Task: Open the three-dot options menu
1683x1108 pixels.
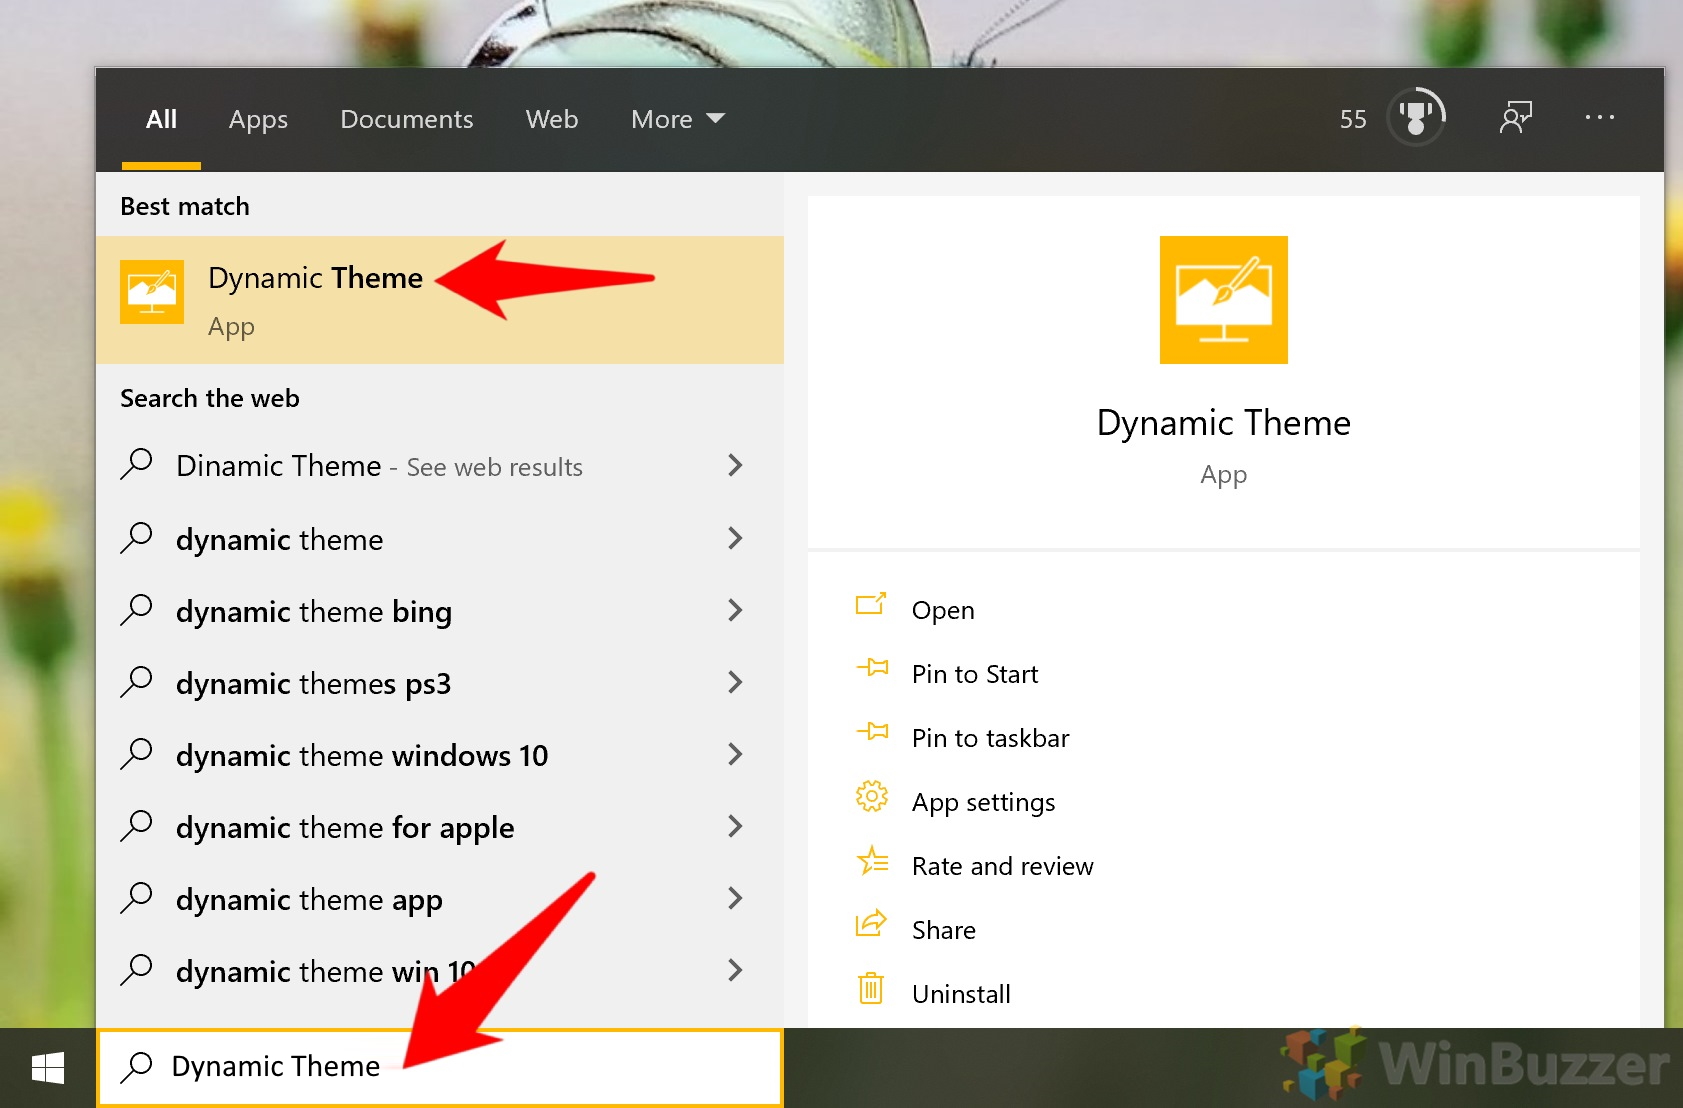Action: pyautogui.click(x=1600, y=117)
